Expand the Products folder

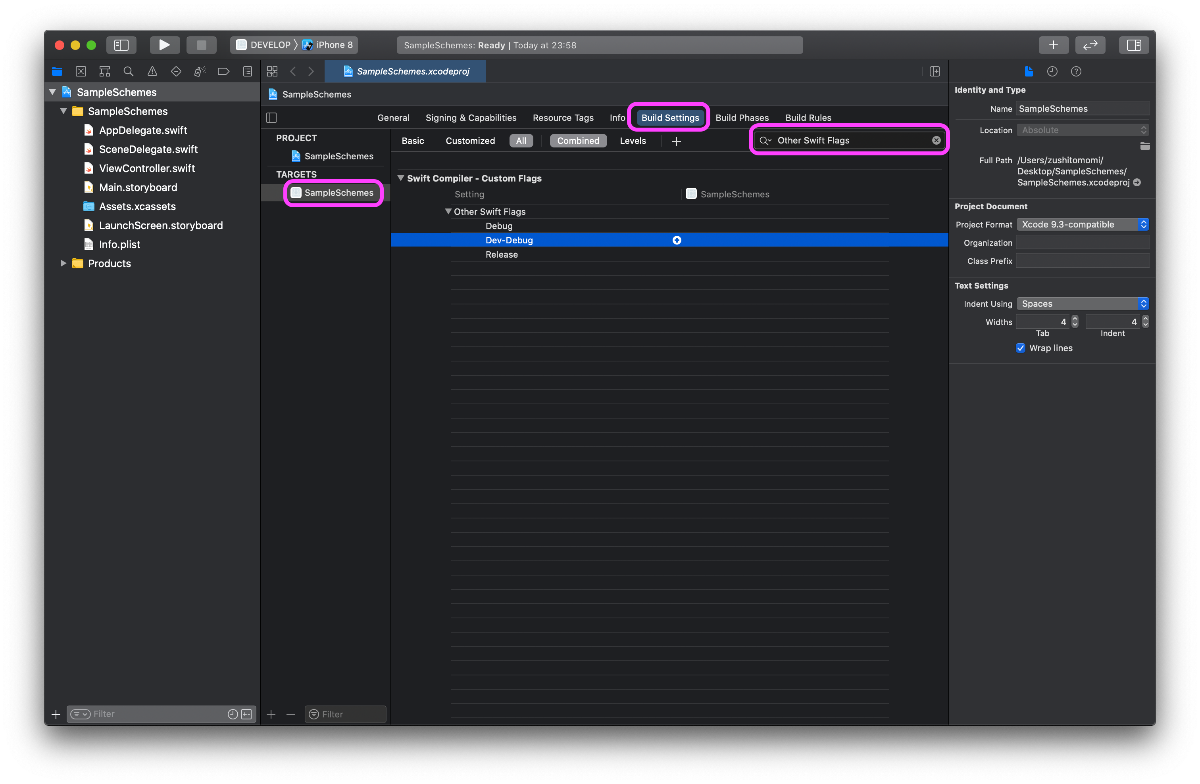(64, 263)
